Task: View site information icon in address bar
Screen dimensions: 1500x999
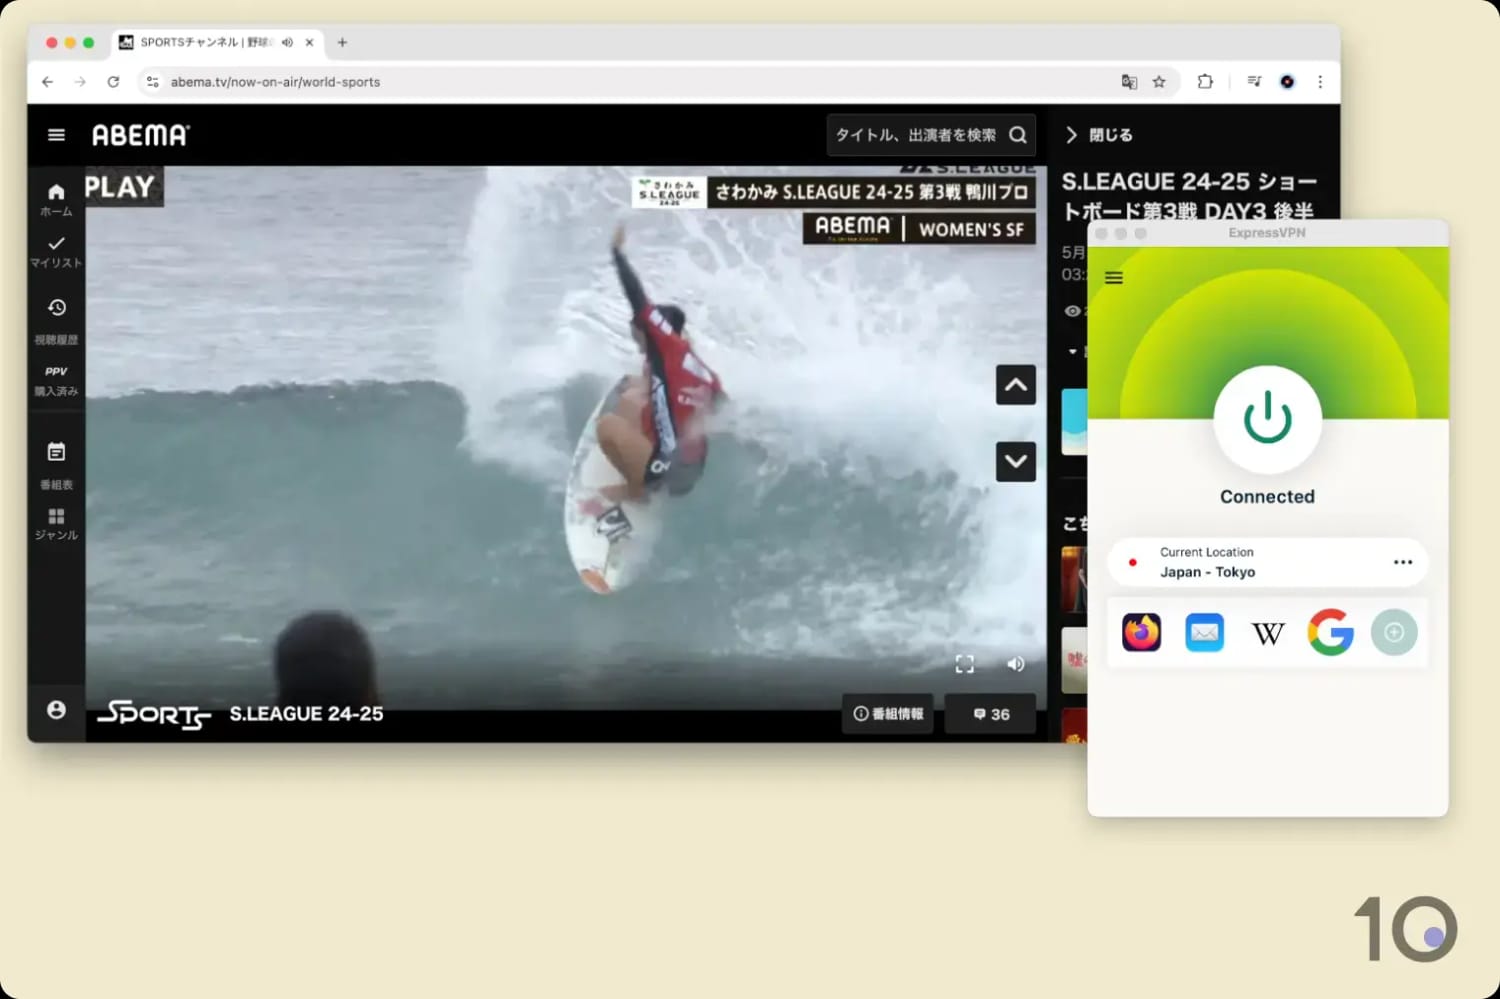Action: [x=152, y=82]
